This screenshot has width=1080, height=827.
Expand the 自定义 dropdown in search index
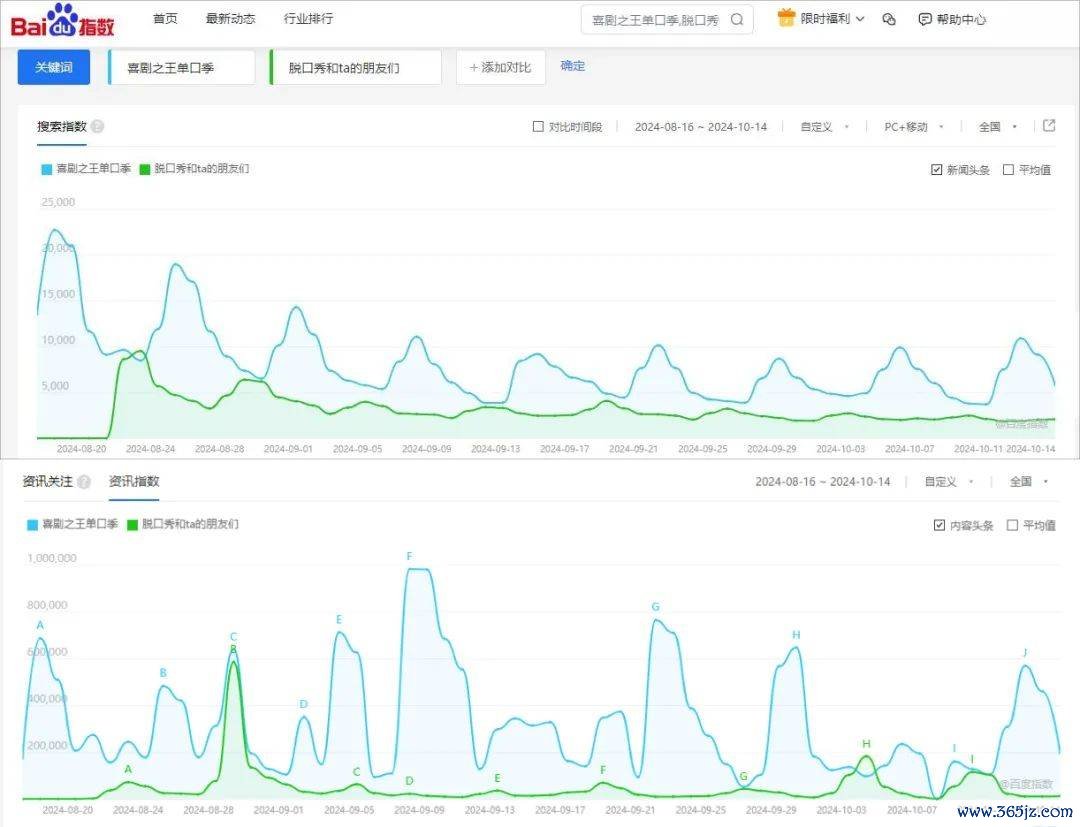(x=824, y=127)
